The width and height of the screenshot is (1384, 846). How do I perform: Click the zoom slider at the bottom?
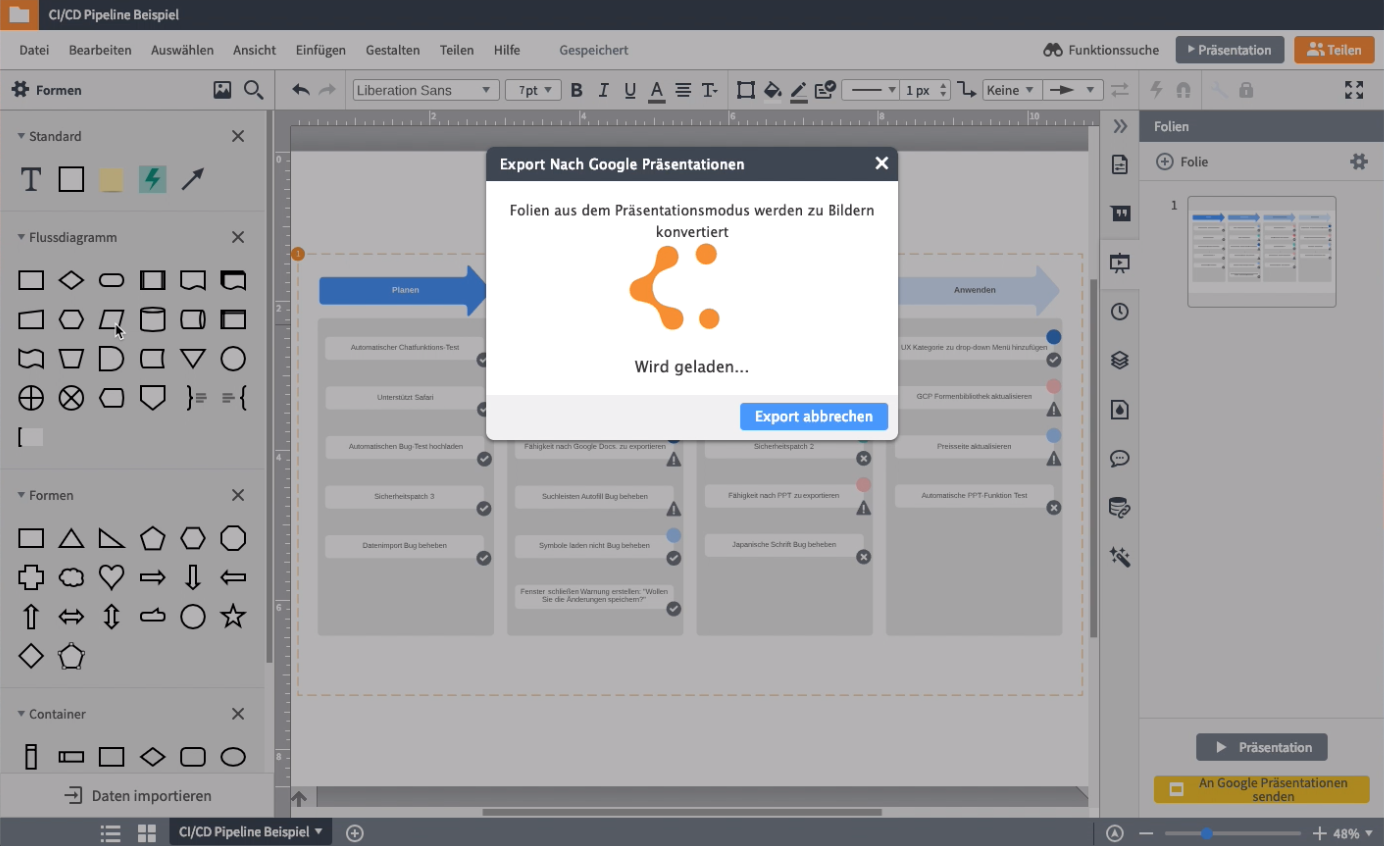tap(1232, 833)
